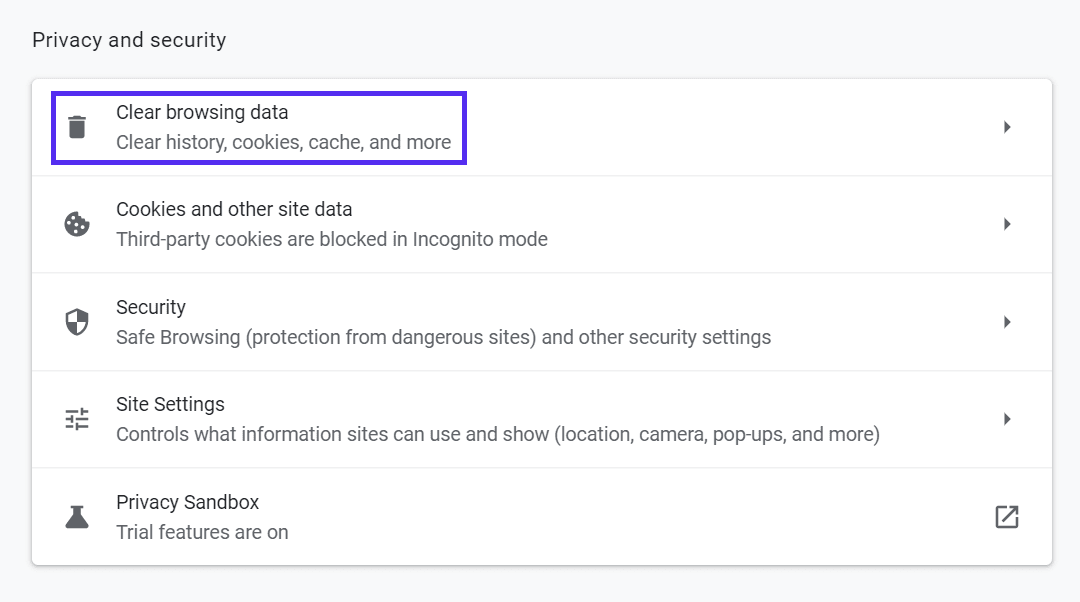This screenshot has height=602, width=1080.
Task: Expand the Clear browsing data section
Action: coord(1007,126)
